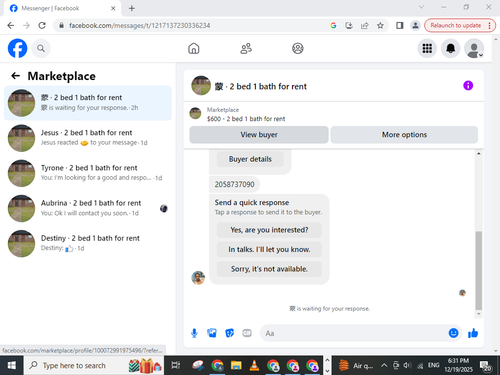Viewport: 500px width, 375px height.
Task: Click the chat header listing avatar
Action: click(201, 86)
